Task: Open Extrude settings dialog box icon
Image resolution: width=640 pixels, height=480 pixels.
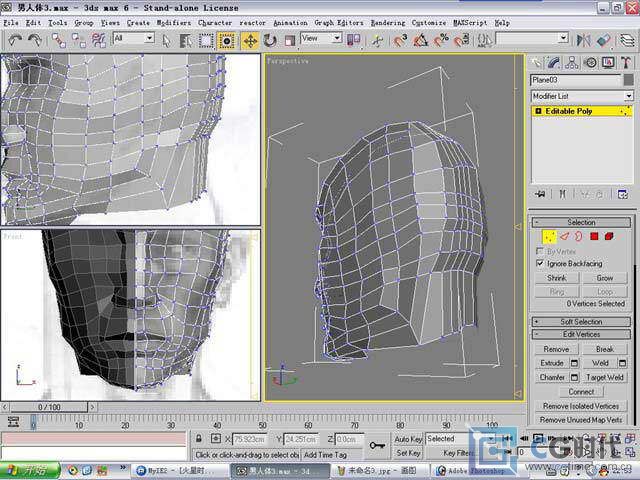Action: point(574,363)
